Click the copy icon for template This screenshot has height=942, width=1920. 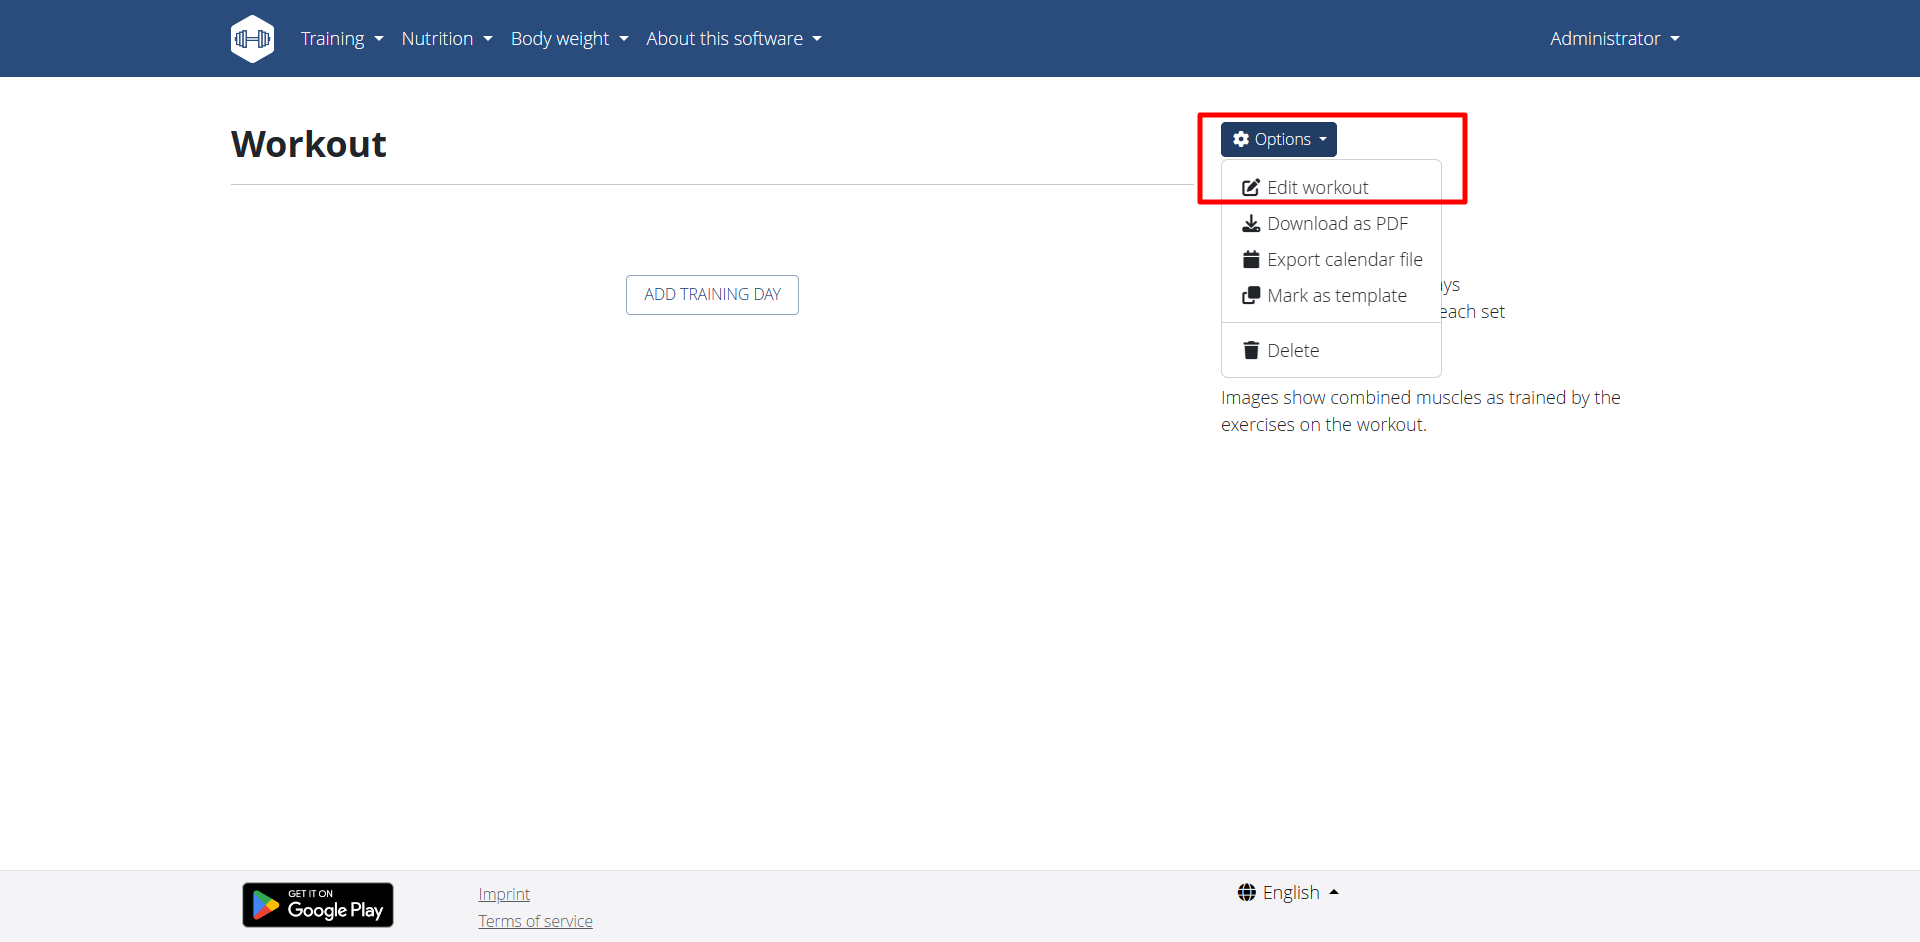[1250, 296]
